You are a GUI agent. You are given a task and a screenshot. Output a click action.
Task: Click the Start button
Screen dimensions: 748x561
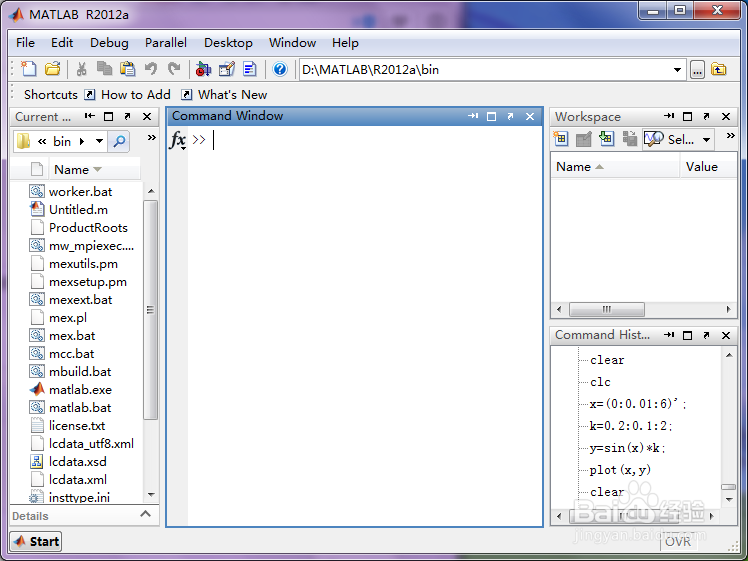(x=36, y=541)
